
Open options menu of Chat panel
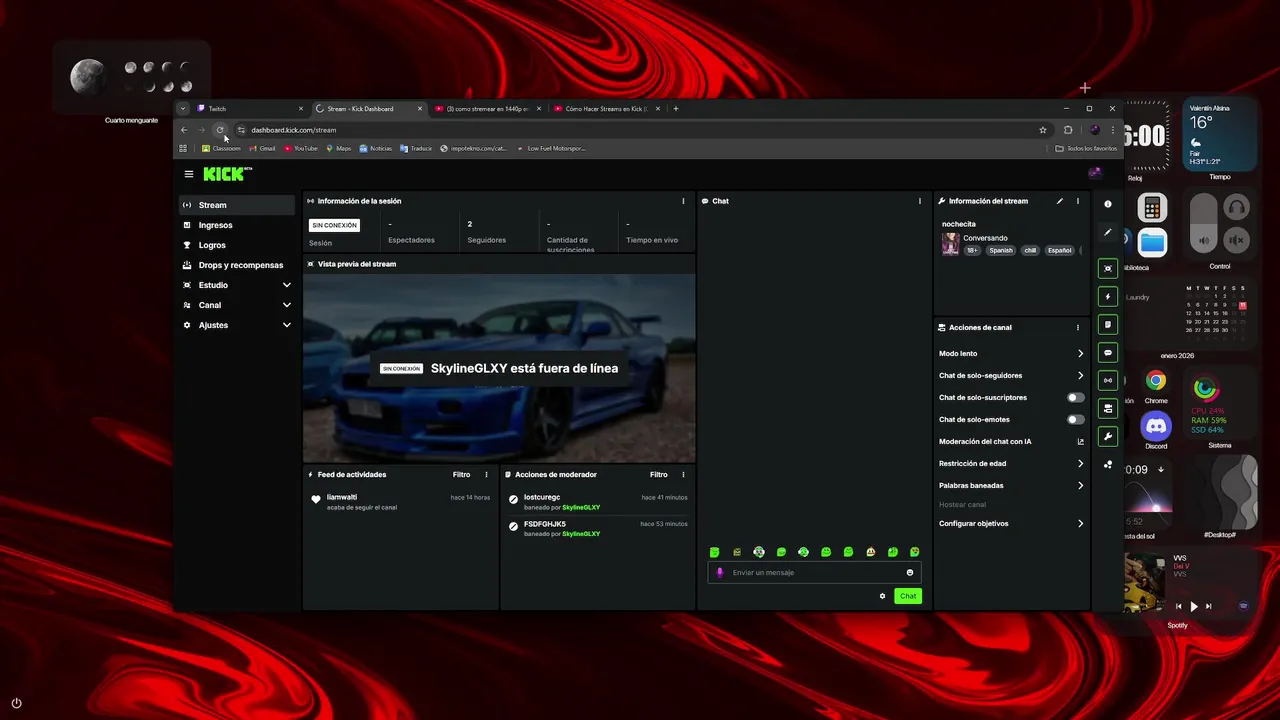click(x=920, y=201)
